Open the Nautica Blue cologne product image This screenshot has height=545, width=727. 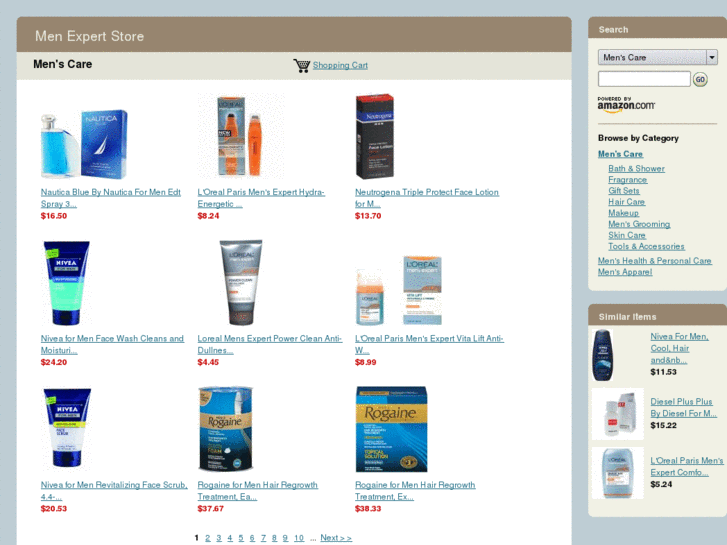pyautogui.click(x=84, y=144)
